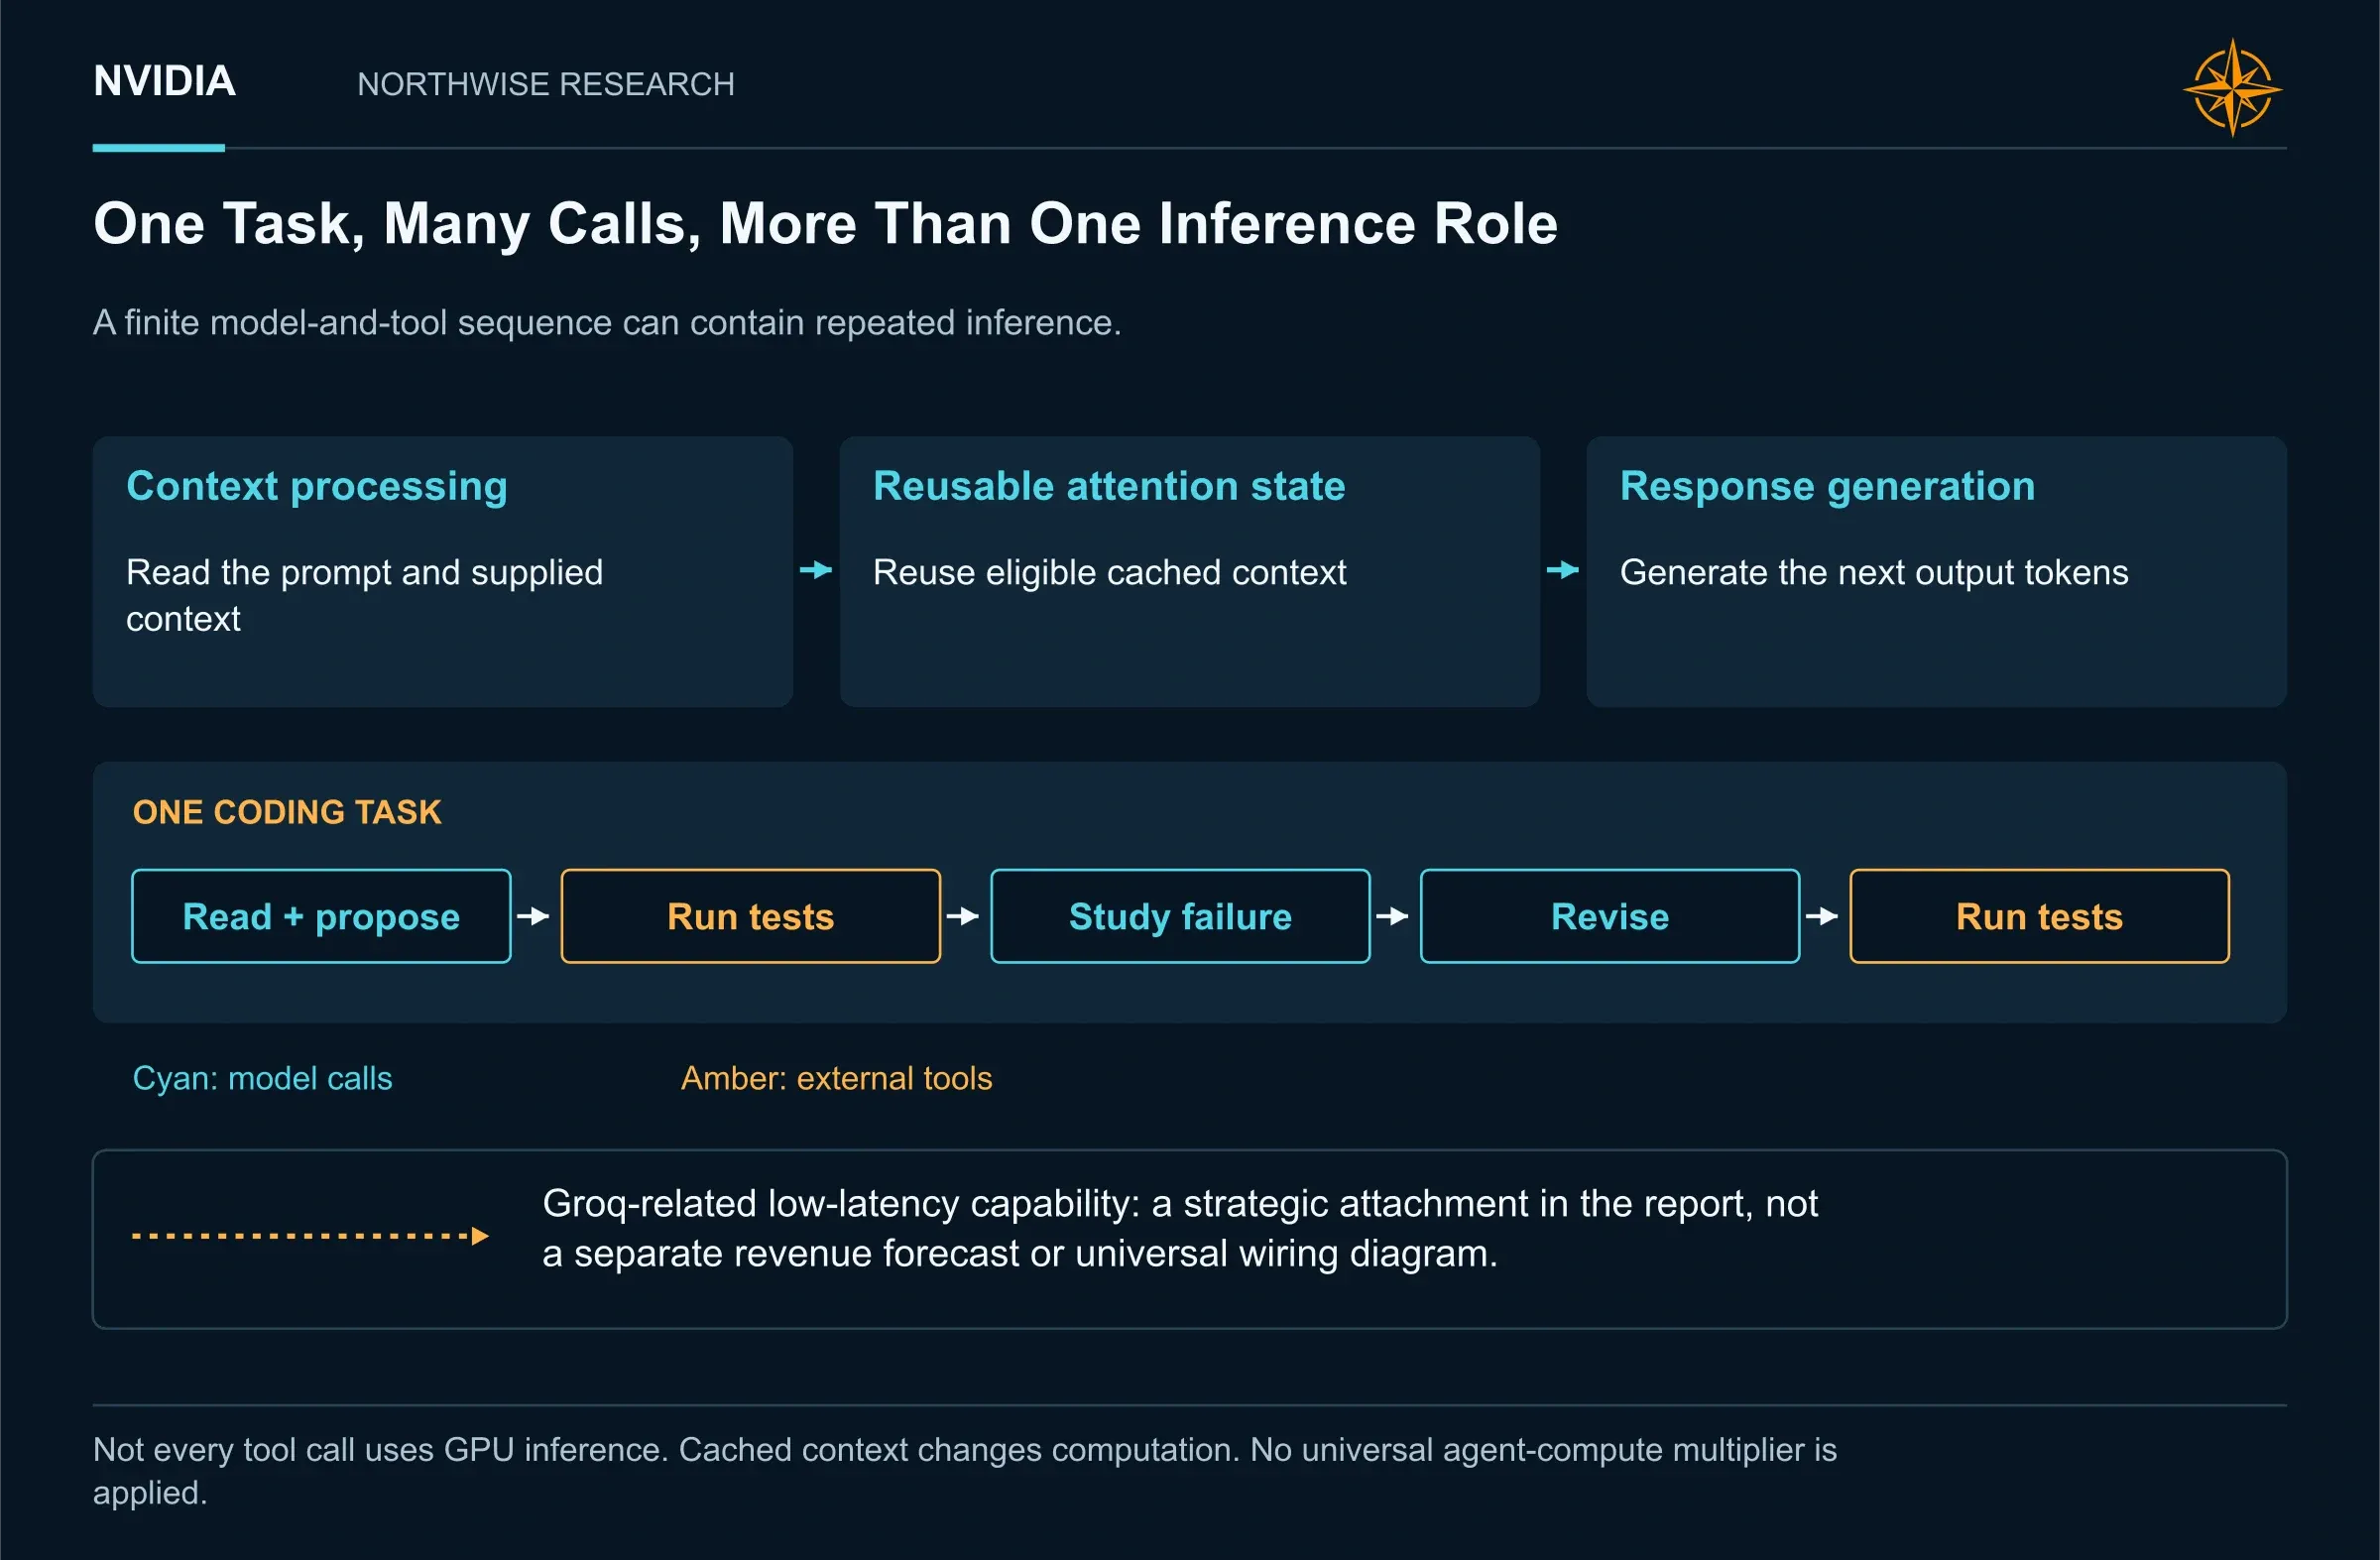Click the footnote about GPU inference
The image size is (2380, 1560).
coord(965,1471)
